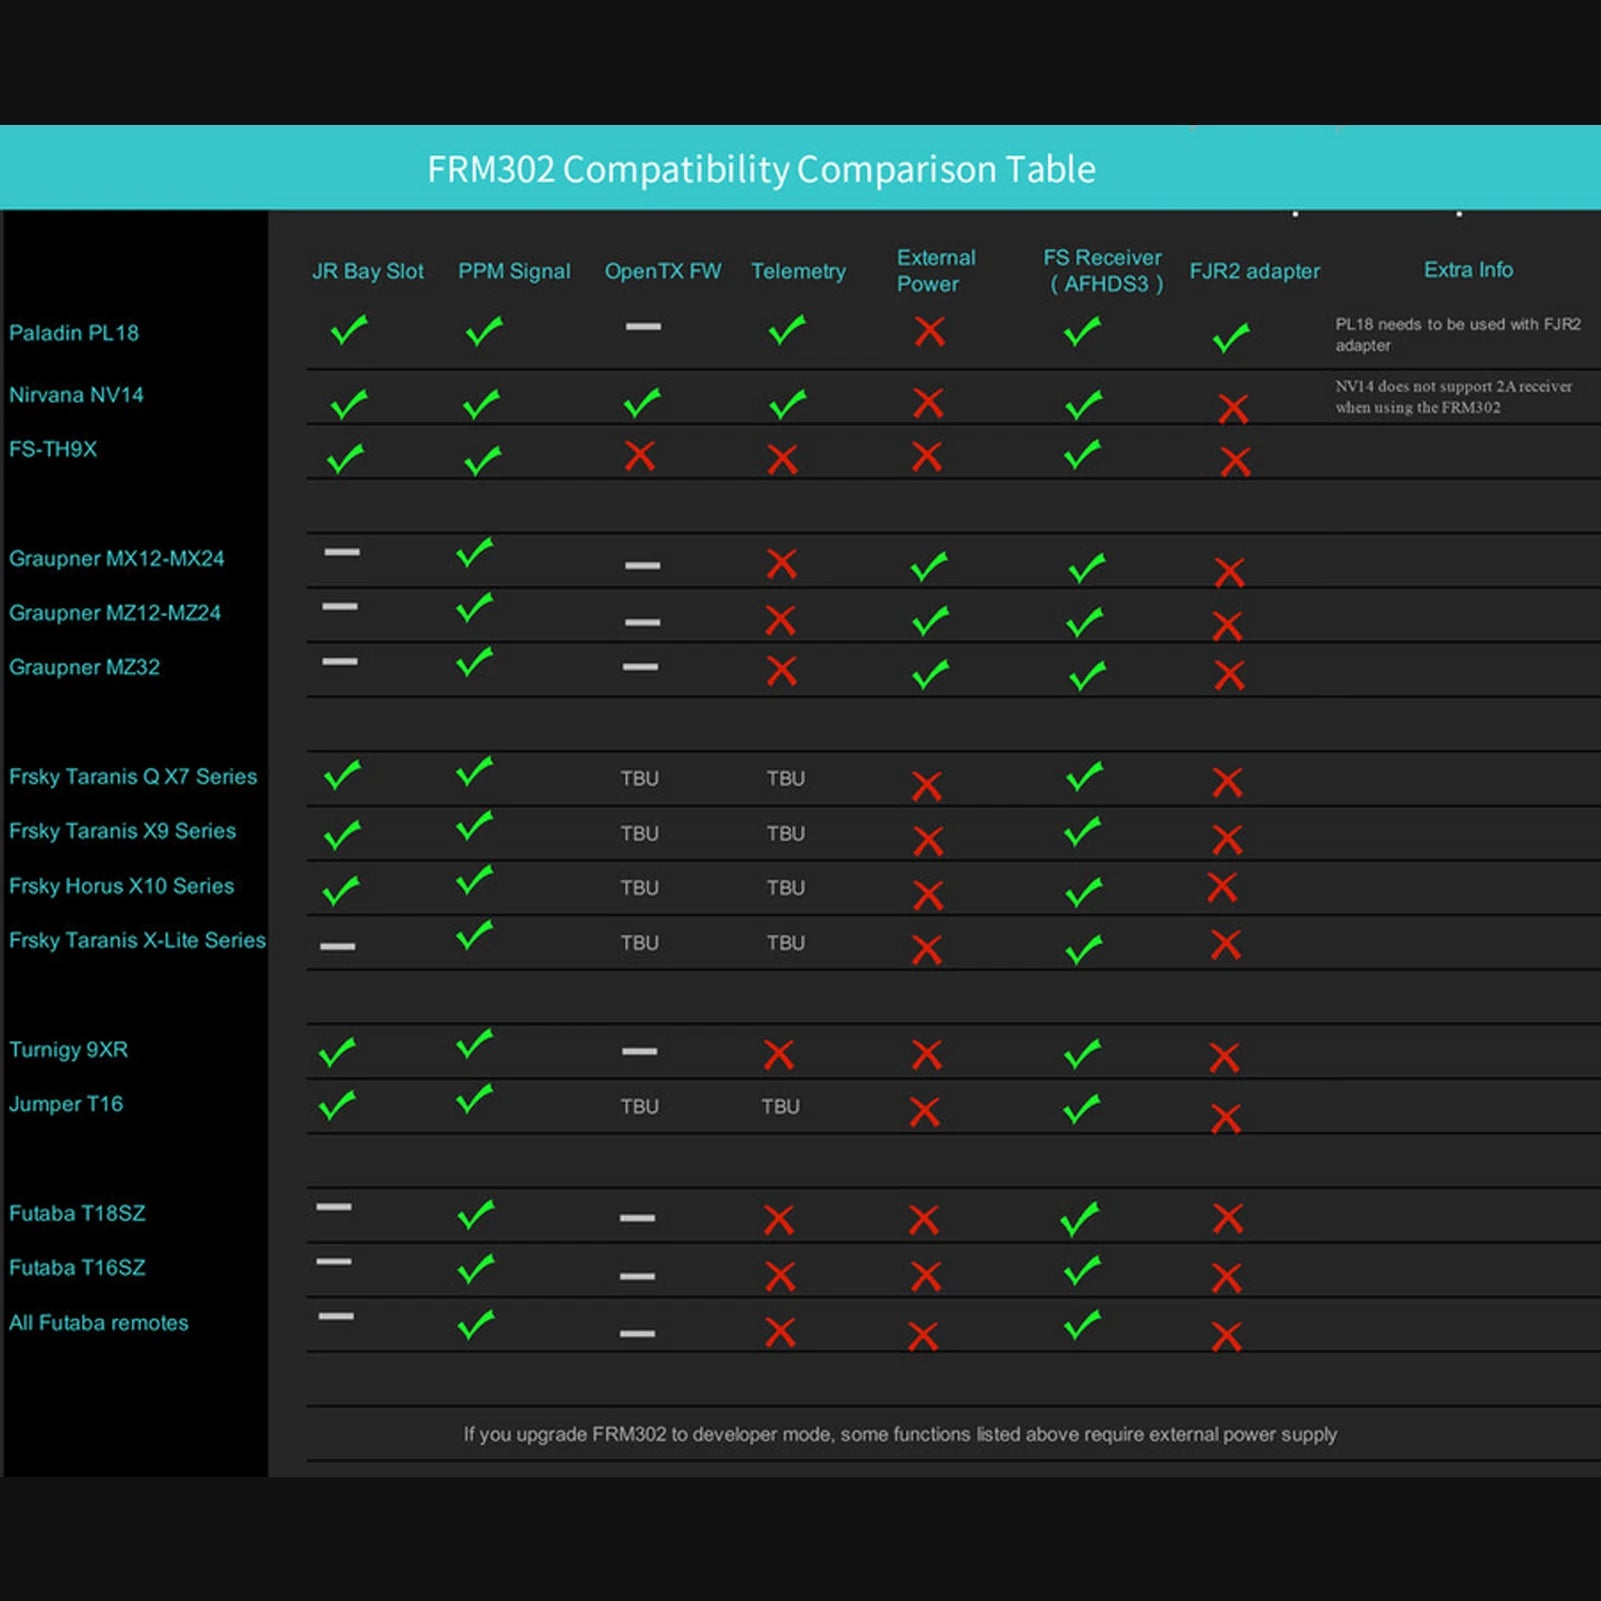Click the Frsky Taranis X9 Telemetry 'TBU' cell
The height and width of the screenshot is (1601, 1601).
coord(786,833)
